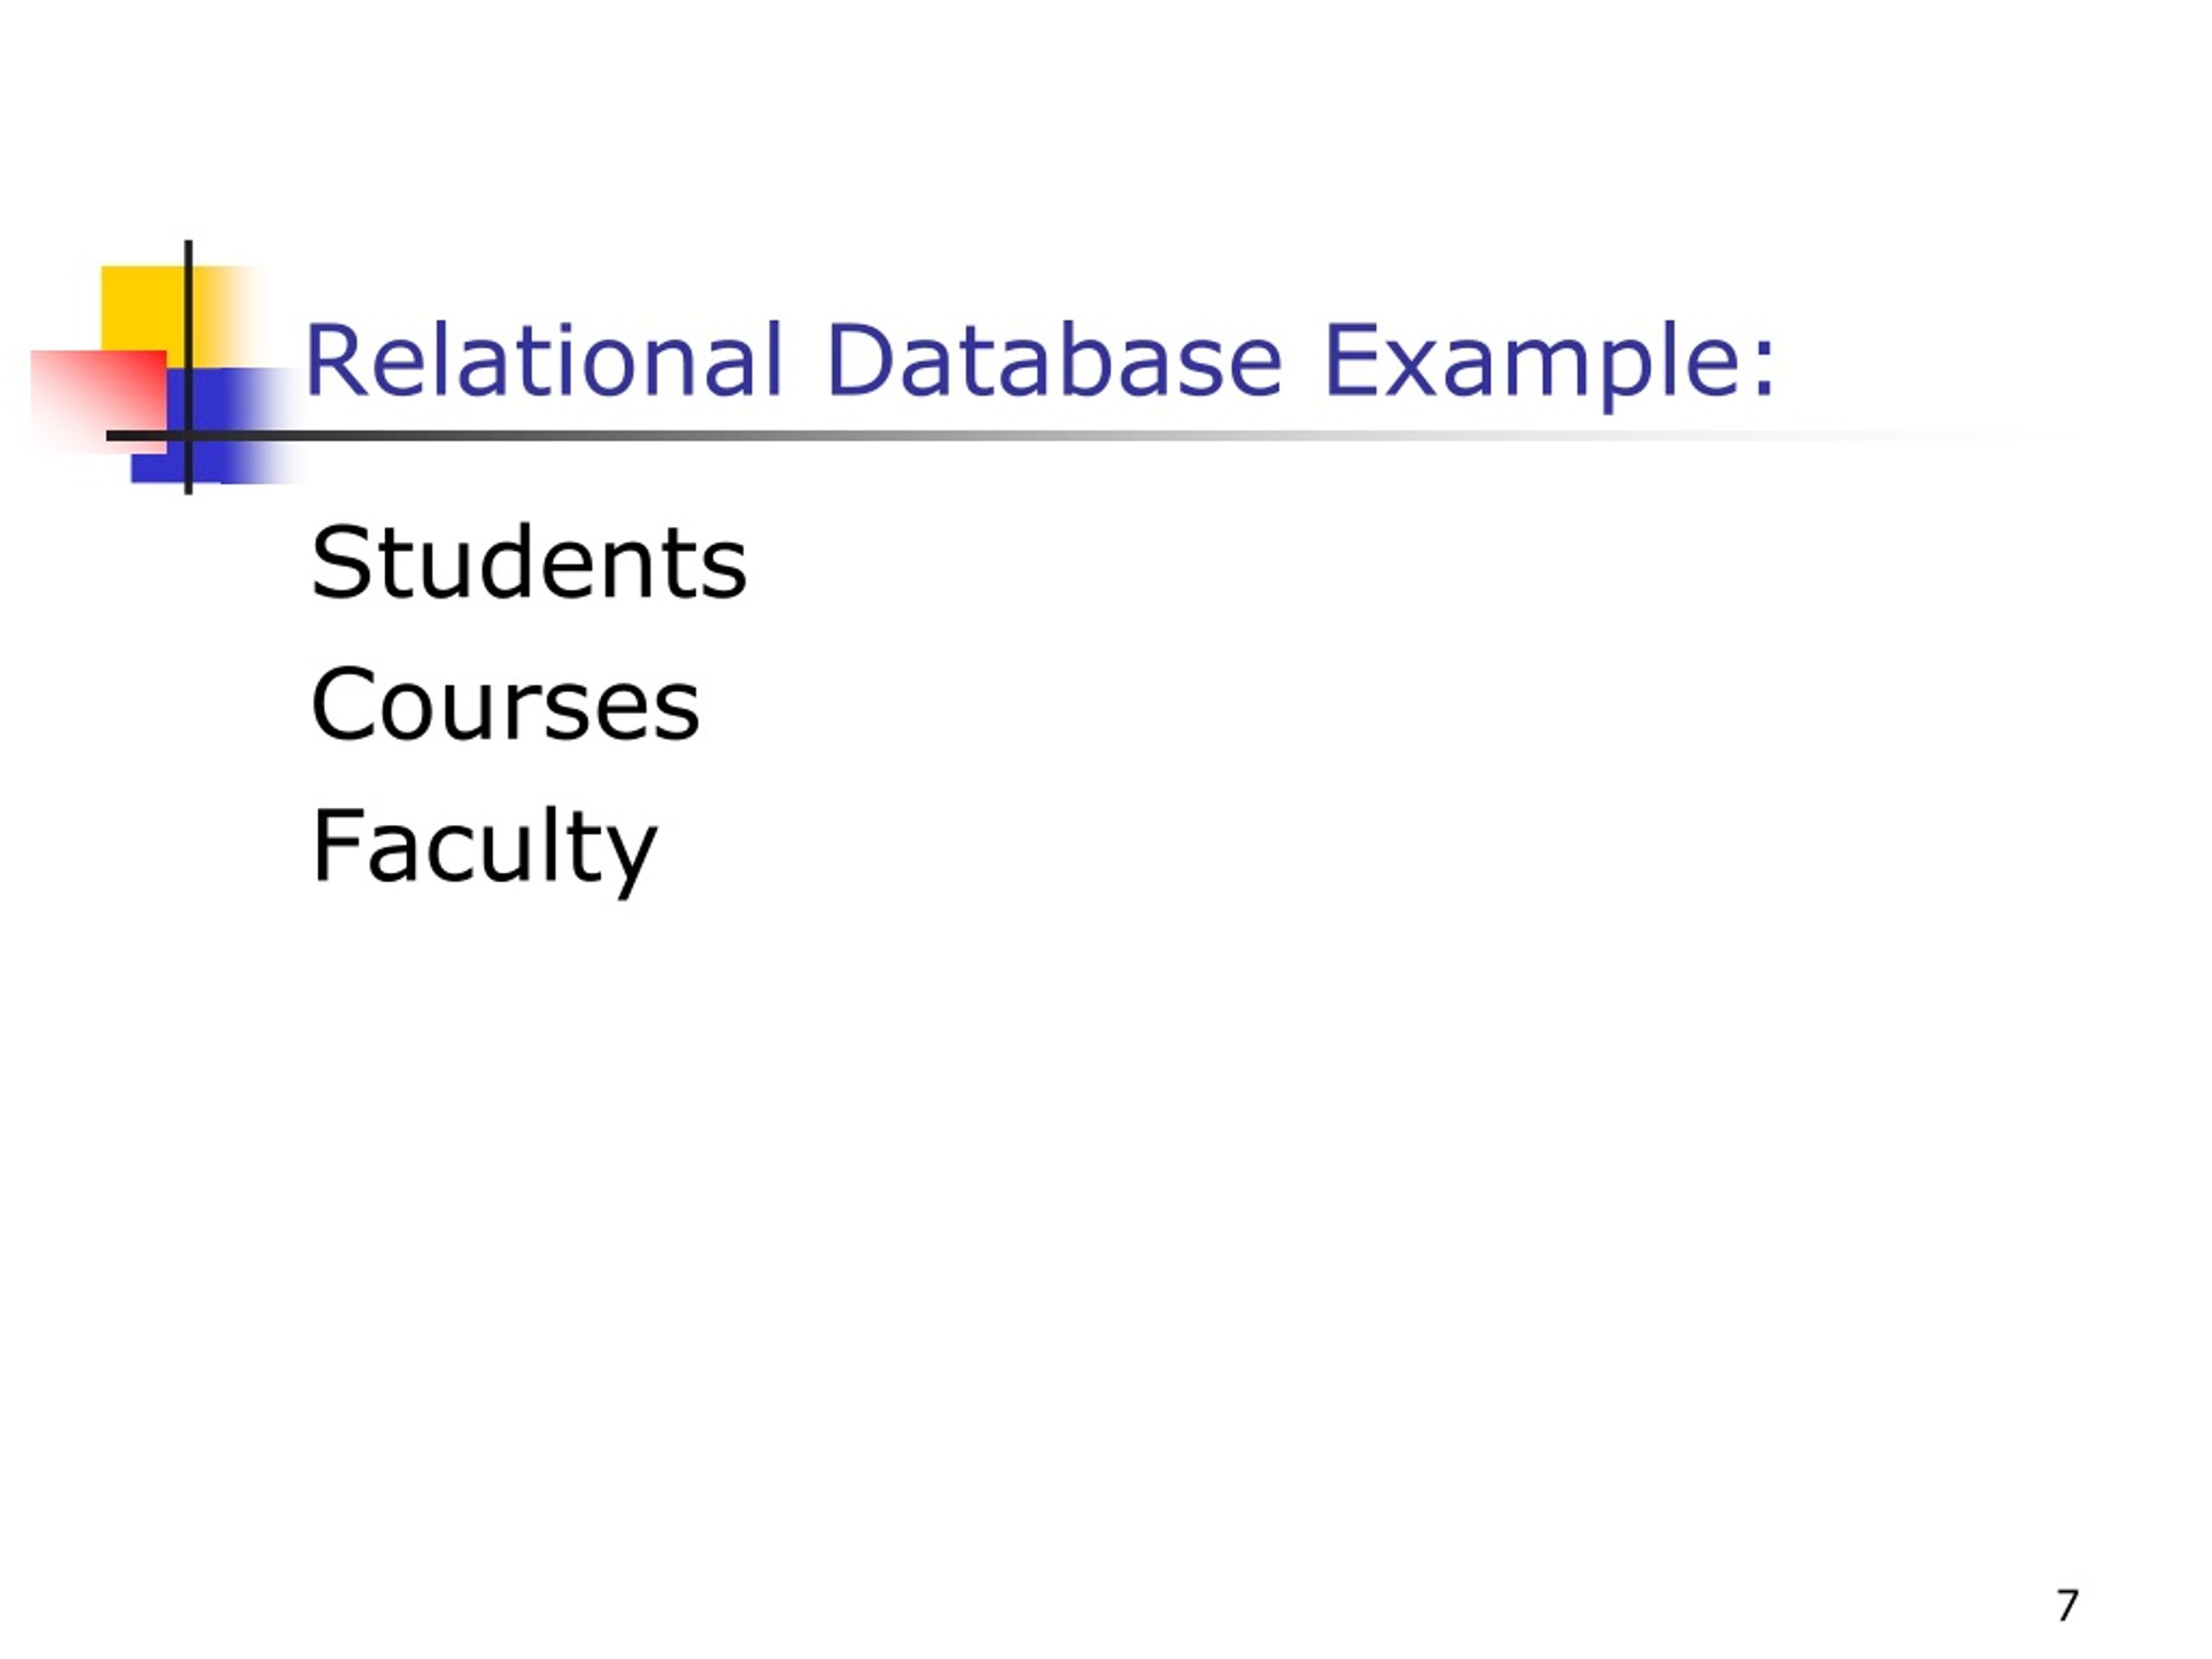Select the word "Relational" in the title
The image size is (2212, 1659).
(x=544, y=360)
